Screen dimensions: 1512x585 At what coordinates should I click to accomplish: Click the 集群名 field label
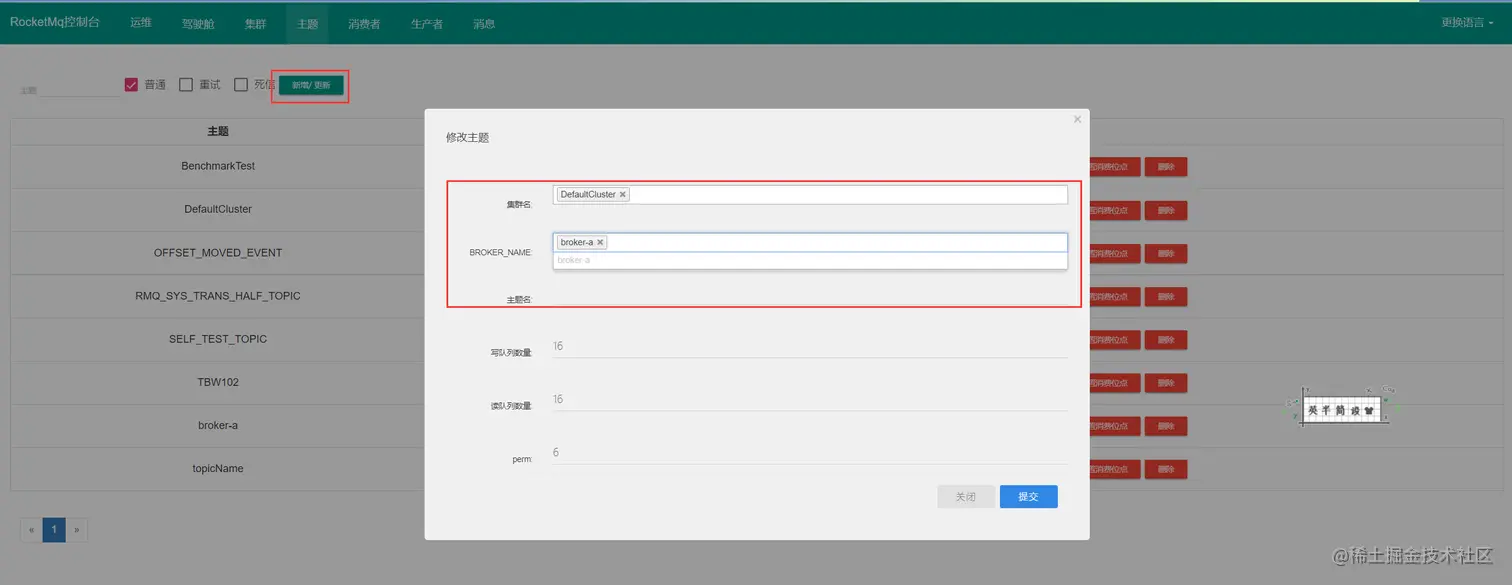tap(519, 205)
